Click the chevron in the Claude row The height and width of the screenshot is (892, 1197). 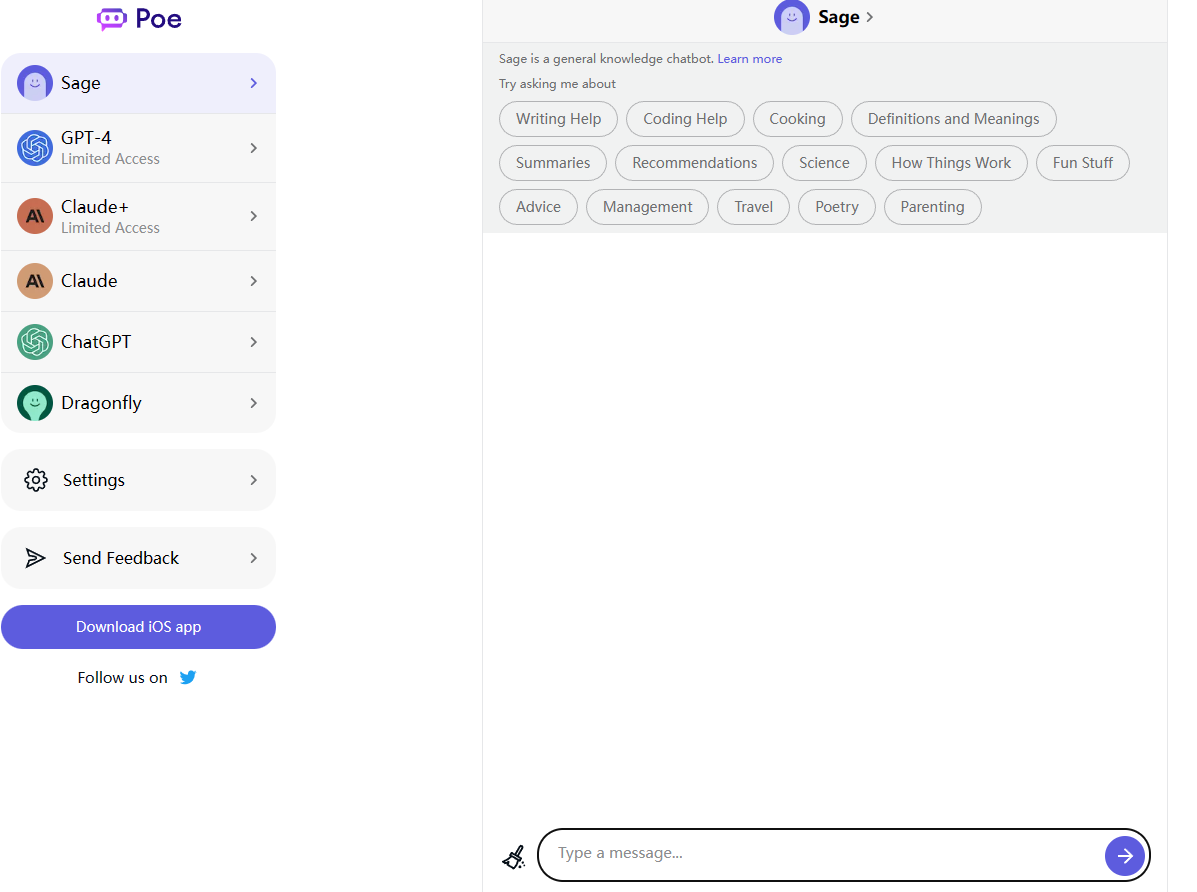tap(254, 281)
